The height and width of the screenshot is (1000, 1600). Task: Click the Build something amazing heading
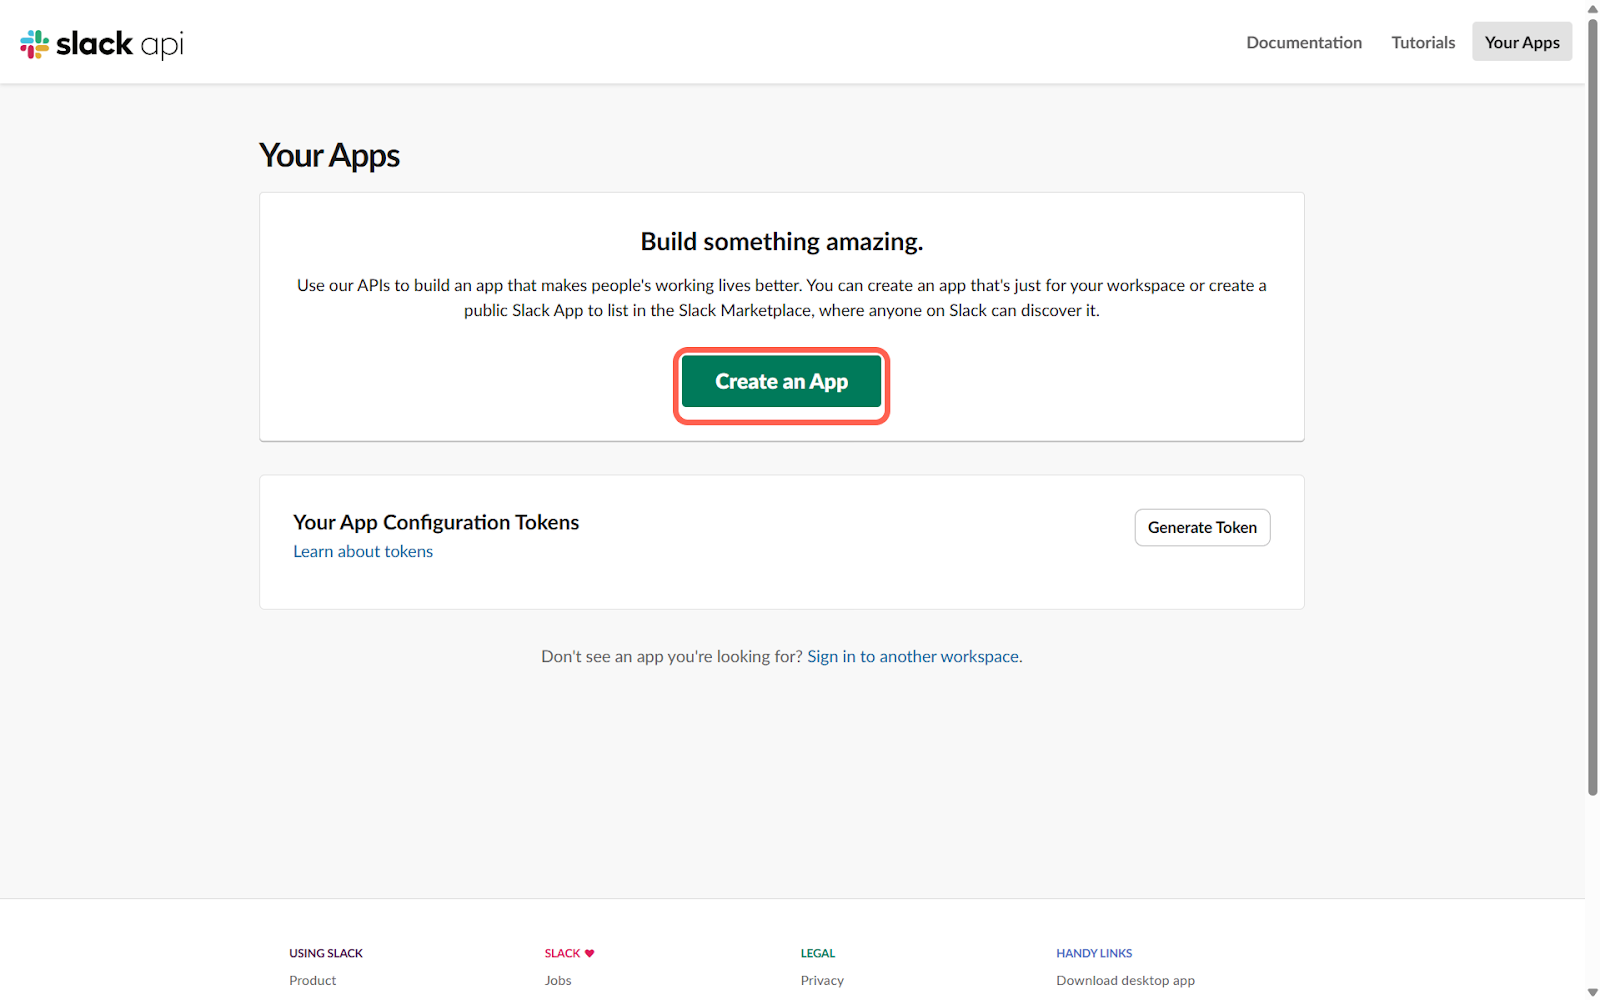tap(781, 242)
